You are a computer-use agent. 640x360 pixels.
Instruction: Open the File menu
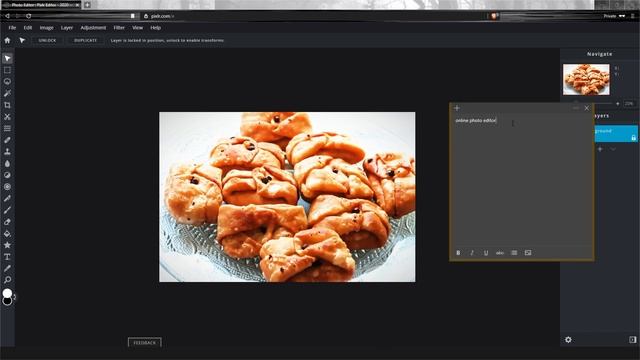[x=12, y=28]
